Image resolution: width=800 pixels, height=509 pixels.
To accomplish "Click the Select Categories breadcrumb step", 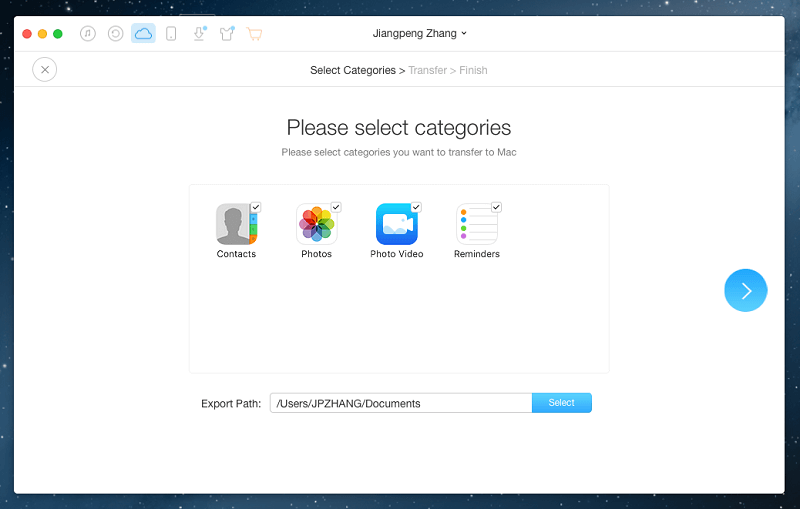I will 353,70.
